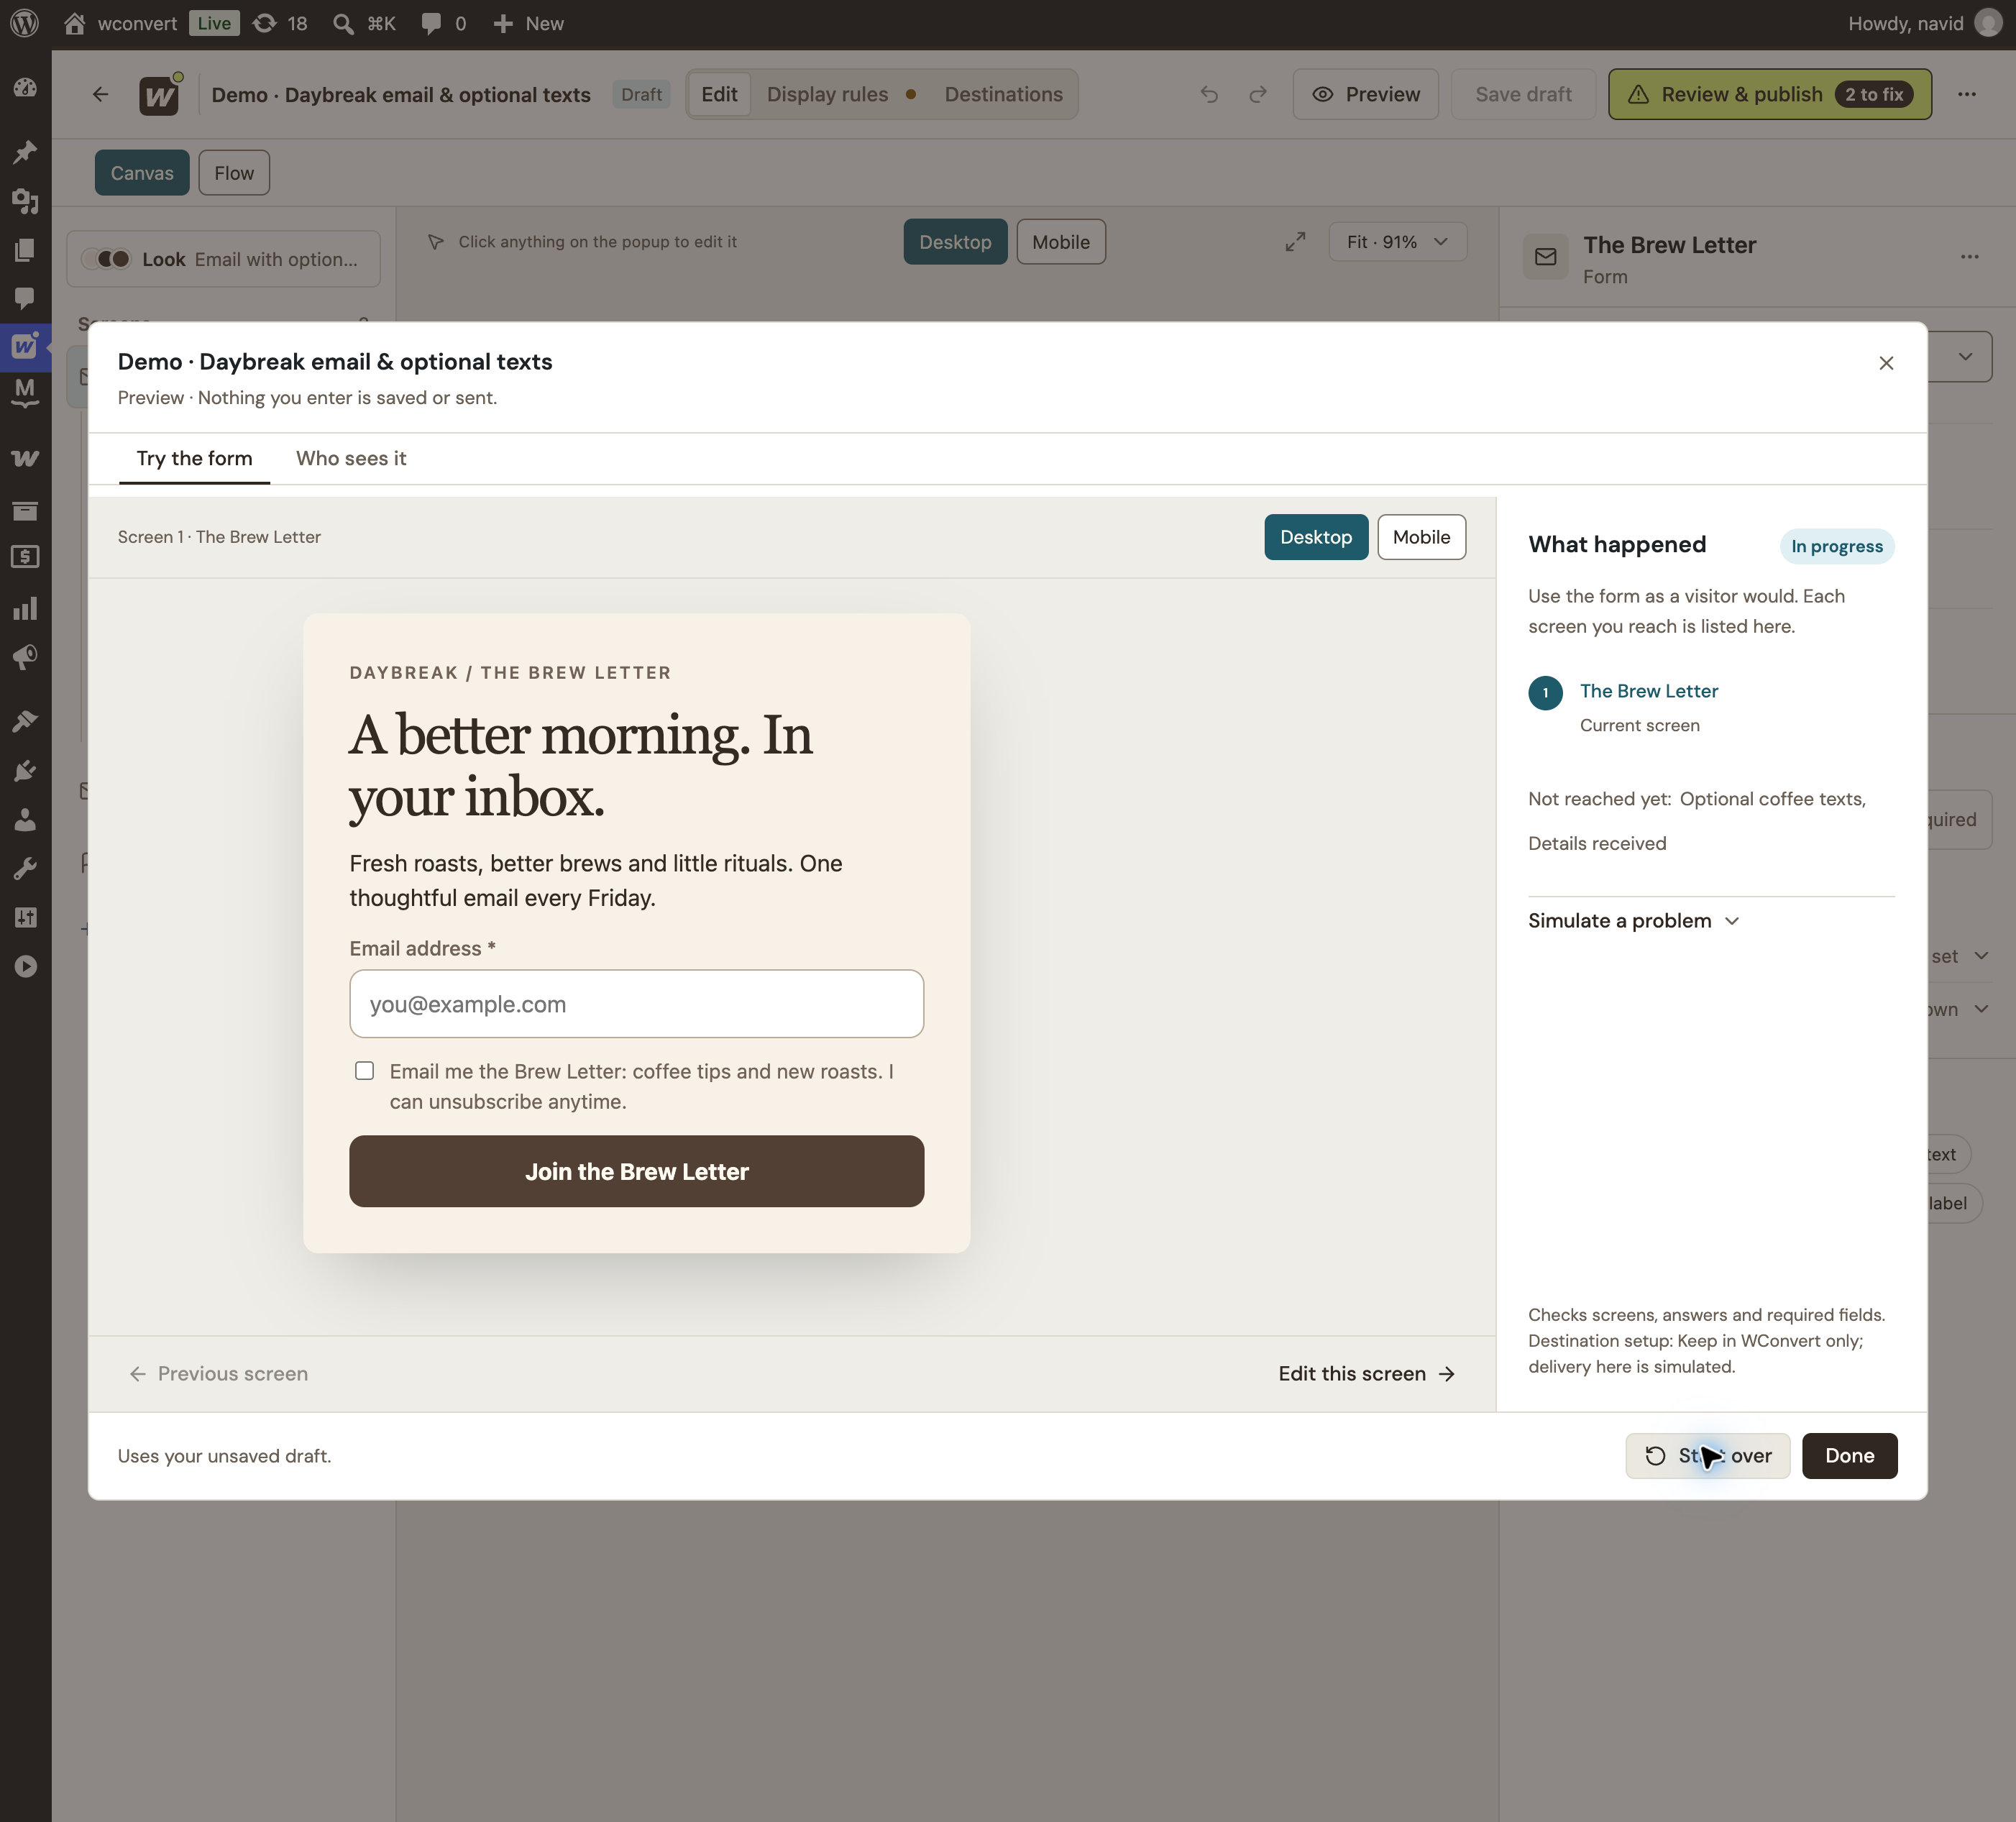The image size is (2016, 1822).
Task: Open the Pages icon in sidebar
Action: pyautogui.click(x=25, y=249)
